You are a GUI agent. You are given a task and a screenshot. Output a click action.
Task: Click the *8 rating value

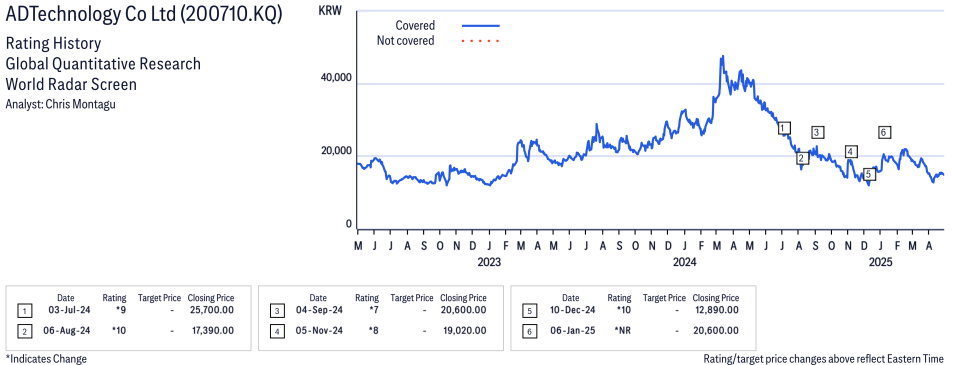tap(373, 330)
